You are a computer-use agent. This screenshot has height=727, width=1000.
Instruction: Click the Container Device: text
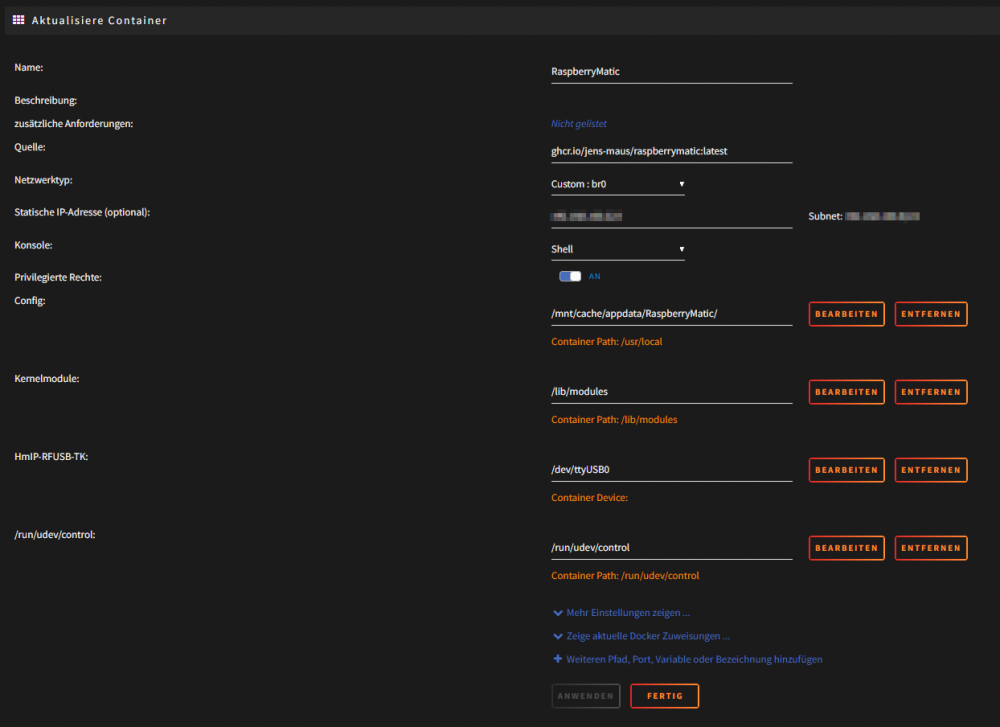[589, 497]
